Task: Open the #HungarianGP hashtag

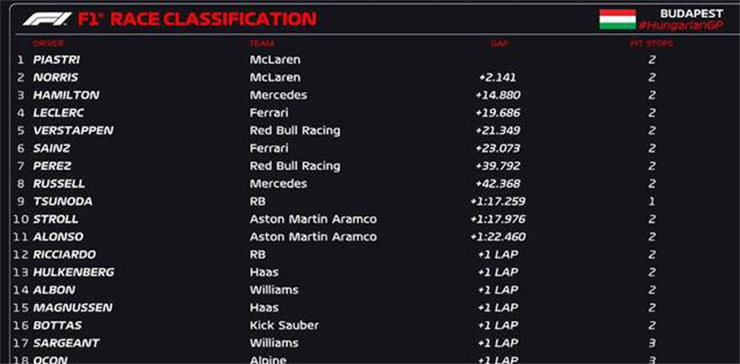Action: coord(681,25)
